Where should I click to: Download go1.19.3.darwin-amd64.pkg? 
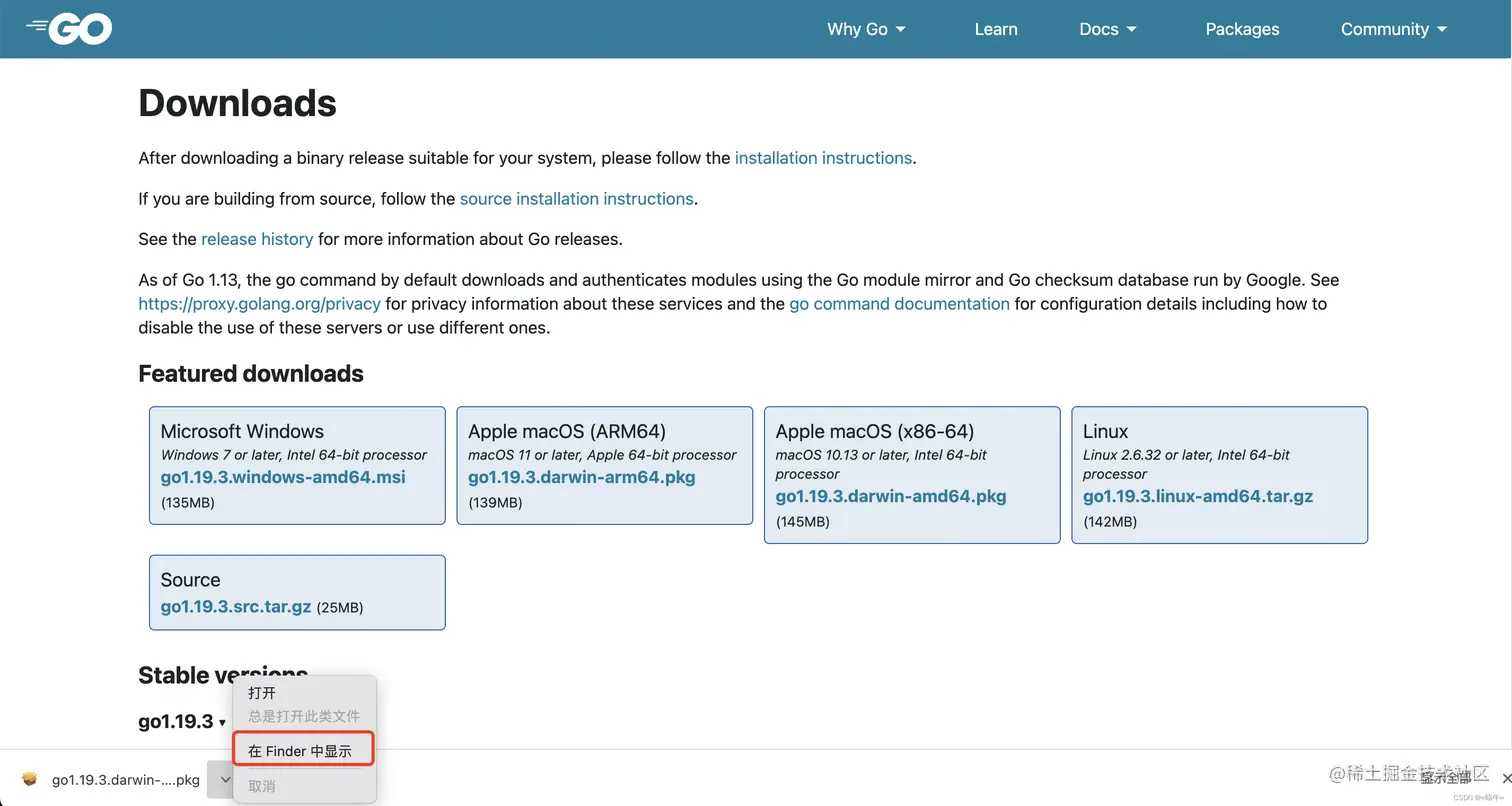891,496
